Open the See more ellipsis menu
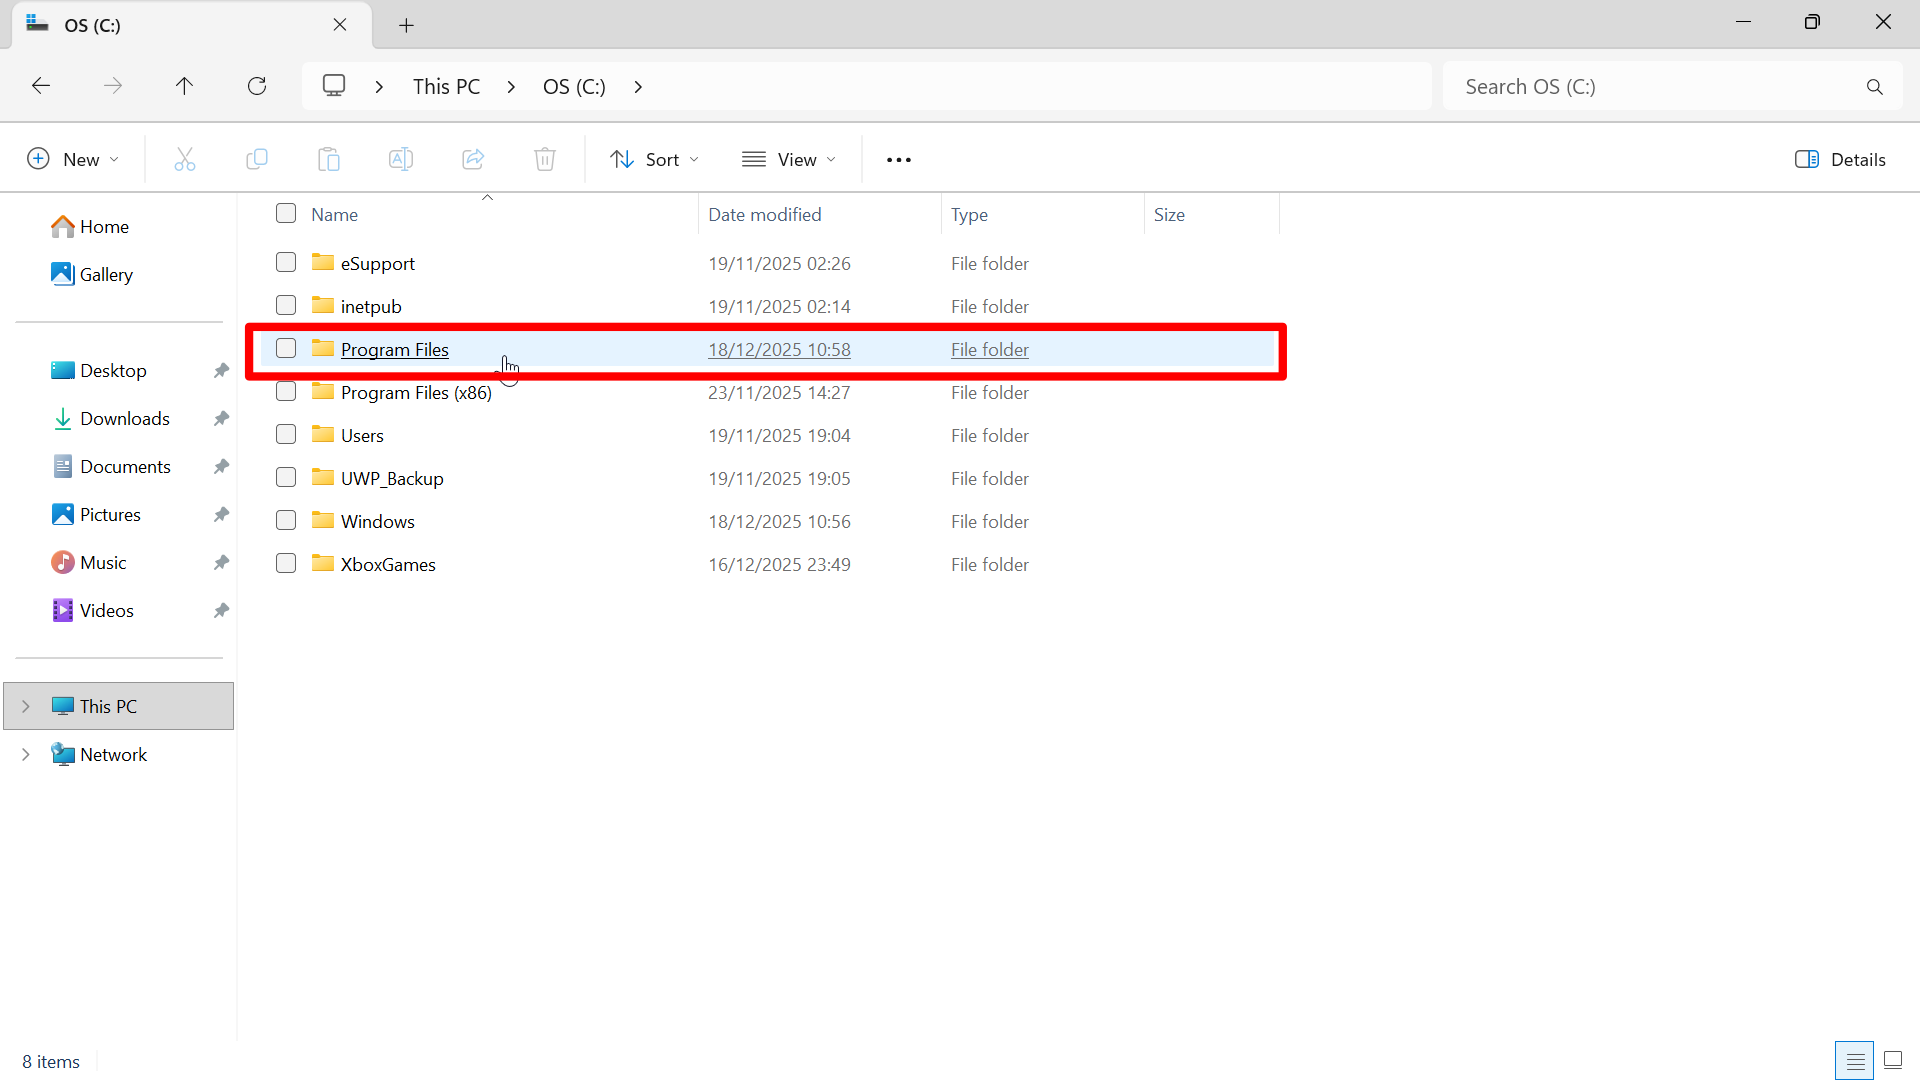This screenshot has width=1920, height=1080. (898, 159)
